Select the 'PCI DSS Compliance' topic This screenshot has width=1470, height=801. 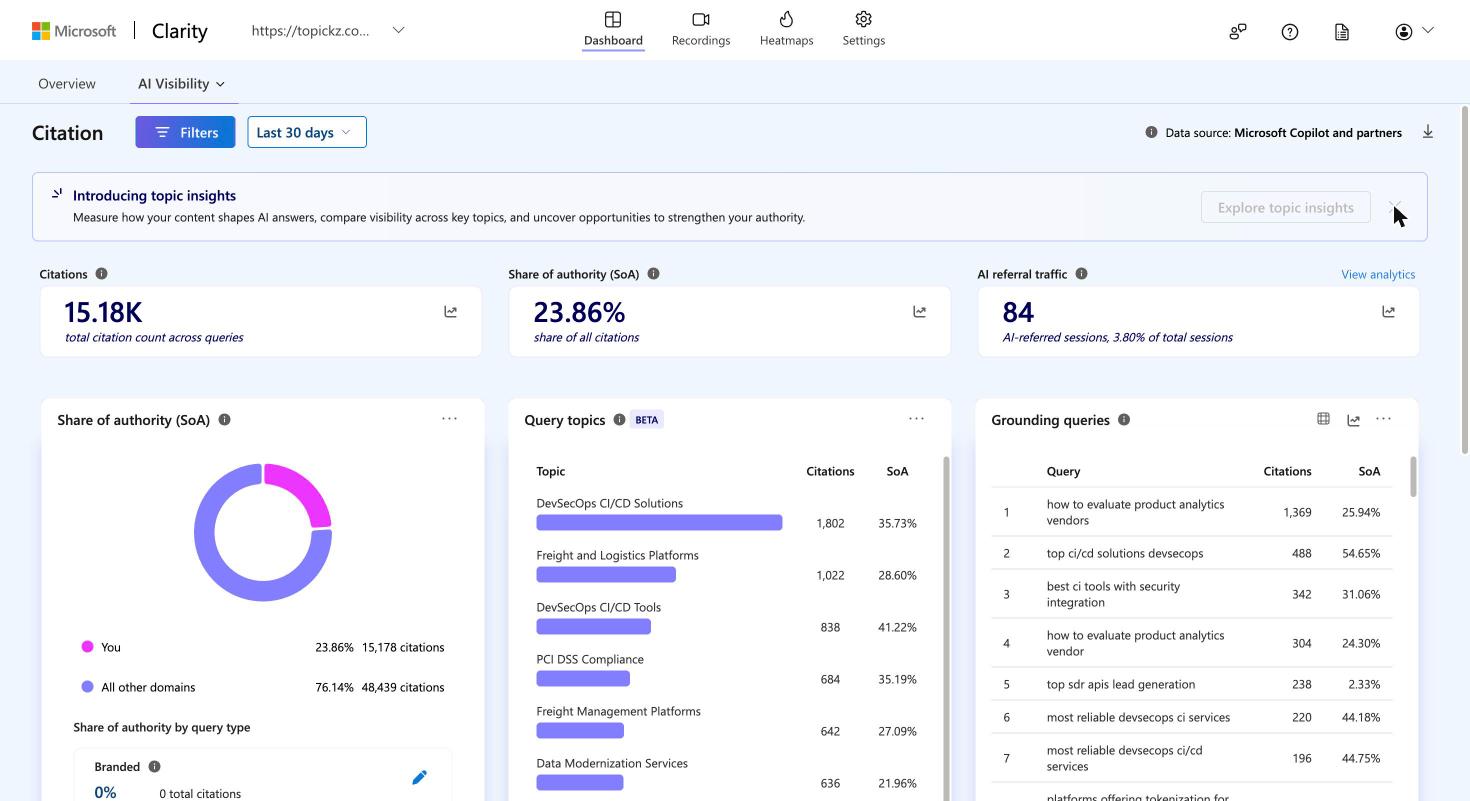[590, 660]
